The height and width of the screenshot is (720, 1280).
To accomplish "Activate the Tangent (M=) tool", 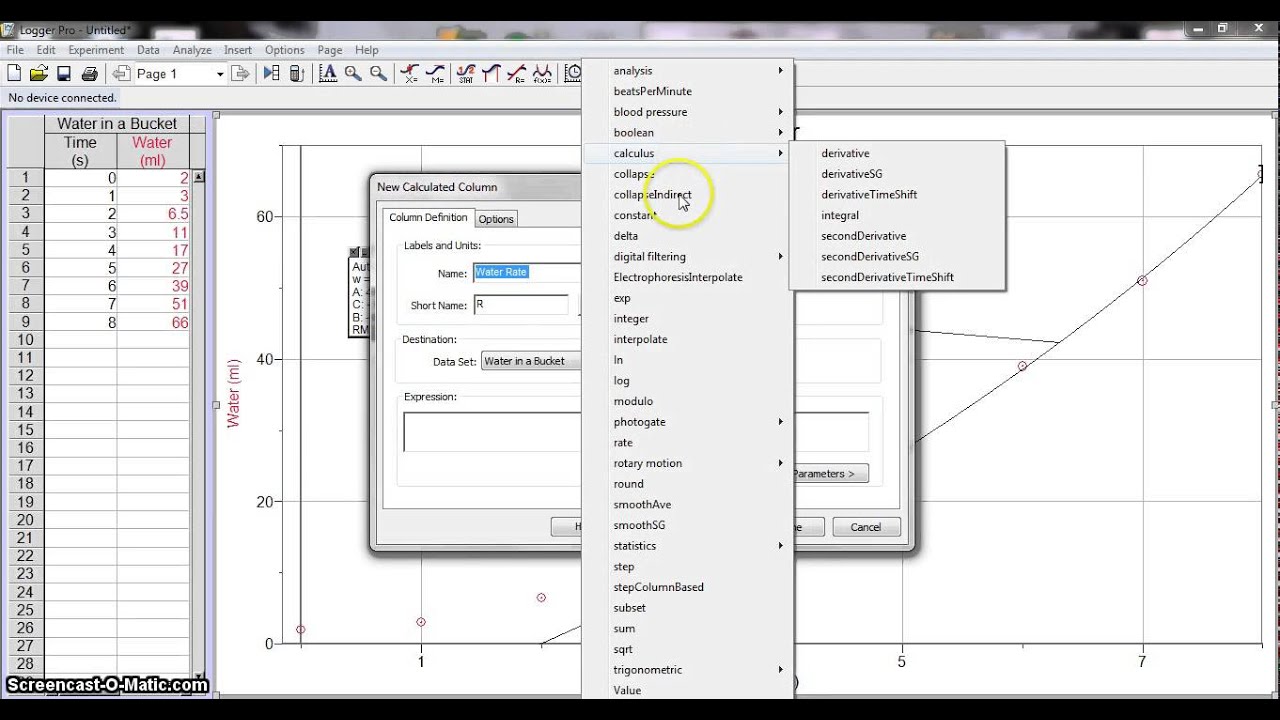I will 436,73.
